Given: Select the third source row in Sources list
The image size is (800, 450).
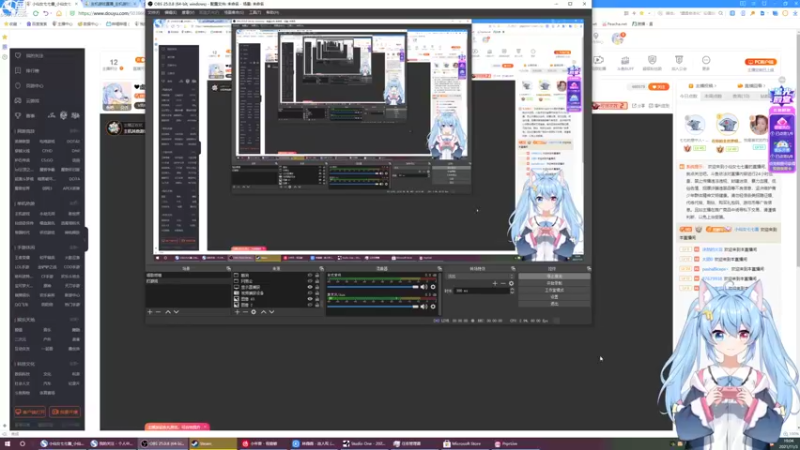Looking at the screenshot, I should click(276, 287).
